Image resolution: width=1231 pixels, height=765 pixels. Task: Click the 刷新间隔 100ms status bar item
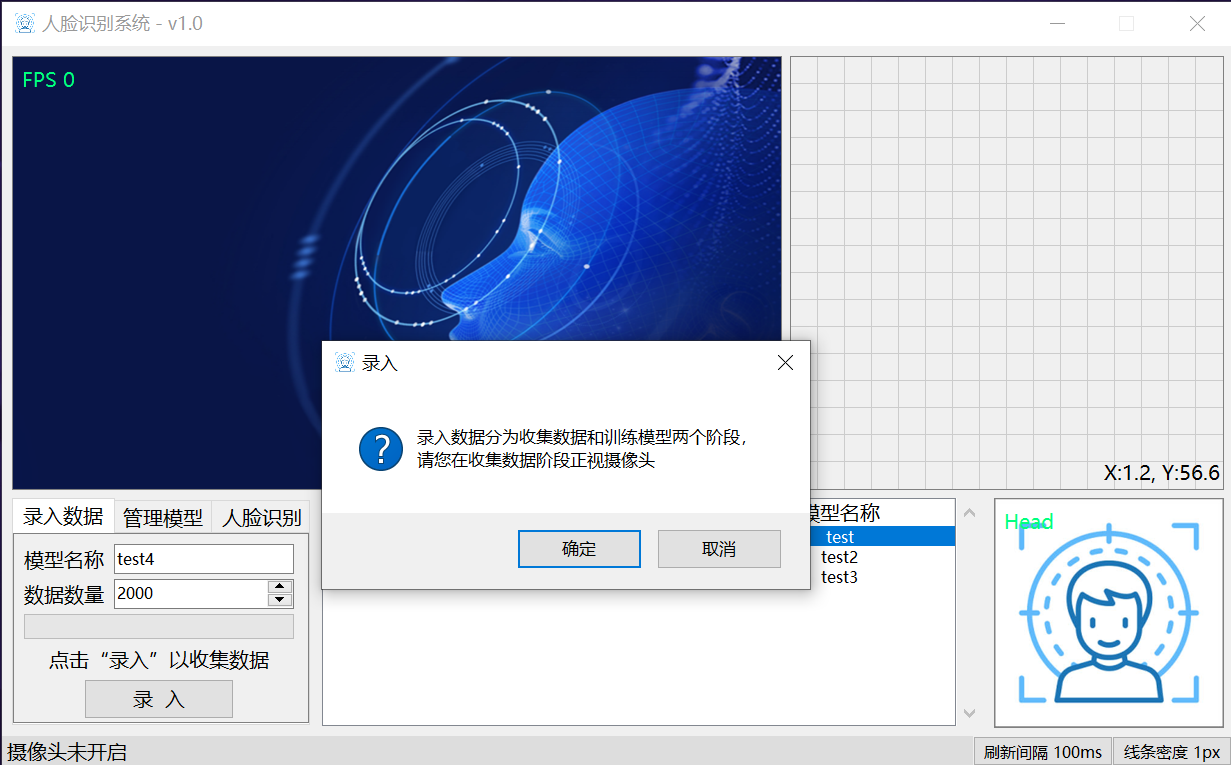tap(1043, 751)
